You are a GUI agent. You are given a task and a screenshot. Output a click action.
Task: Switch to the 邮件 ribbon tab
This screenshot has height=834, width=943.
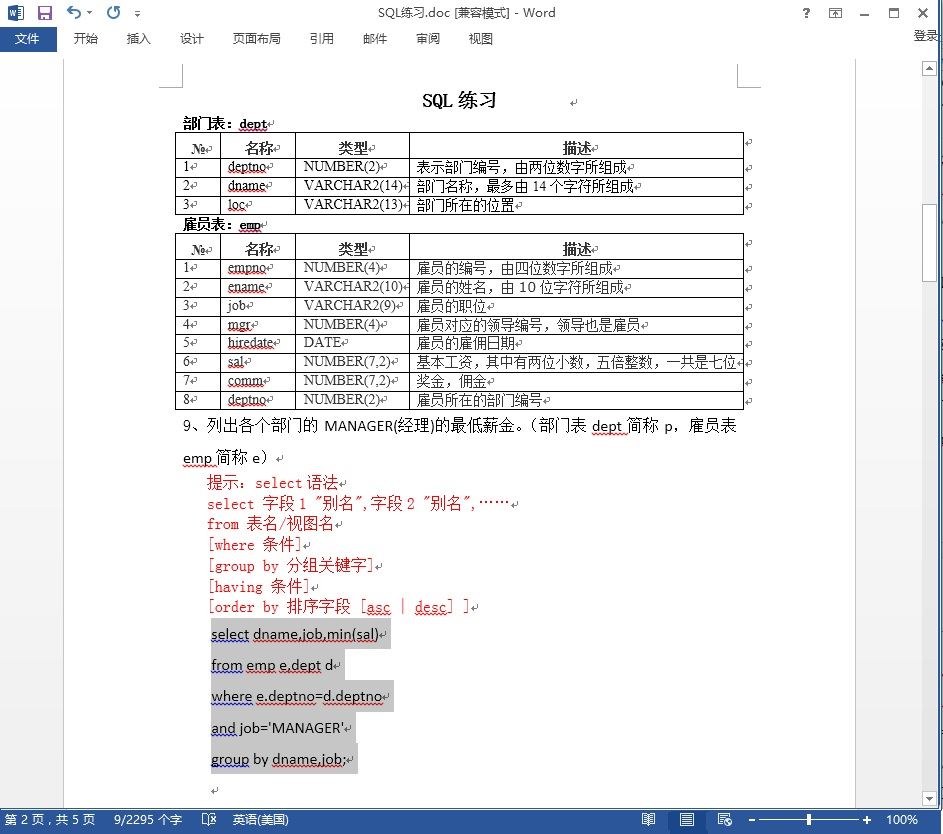(x=375, y=39)
